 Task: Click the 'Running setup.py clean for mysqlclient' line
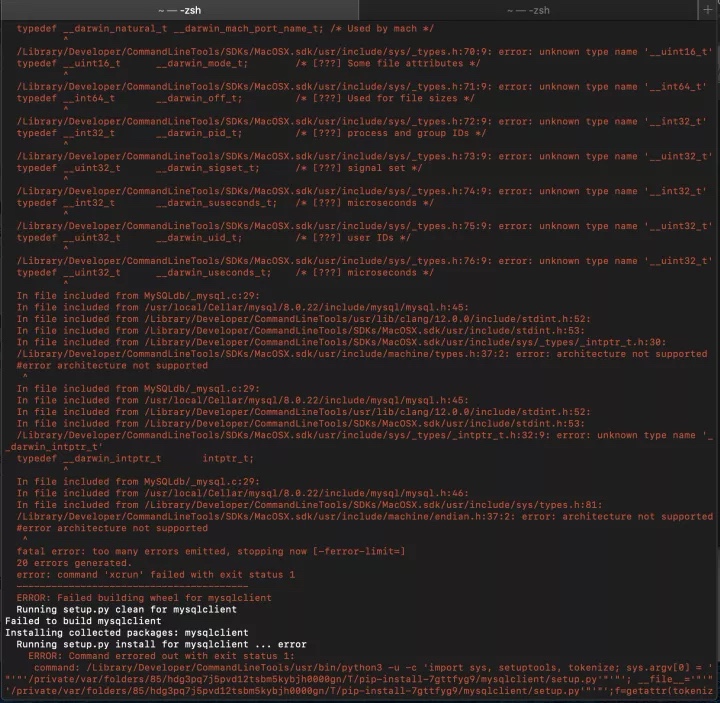(x=126, y=609)
